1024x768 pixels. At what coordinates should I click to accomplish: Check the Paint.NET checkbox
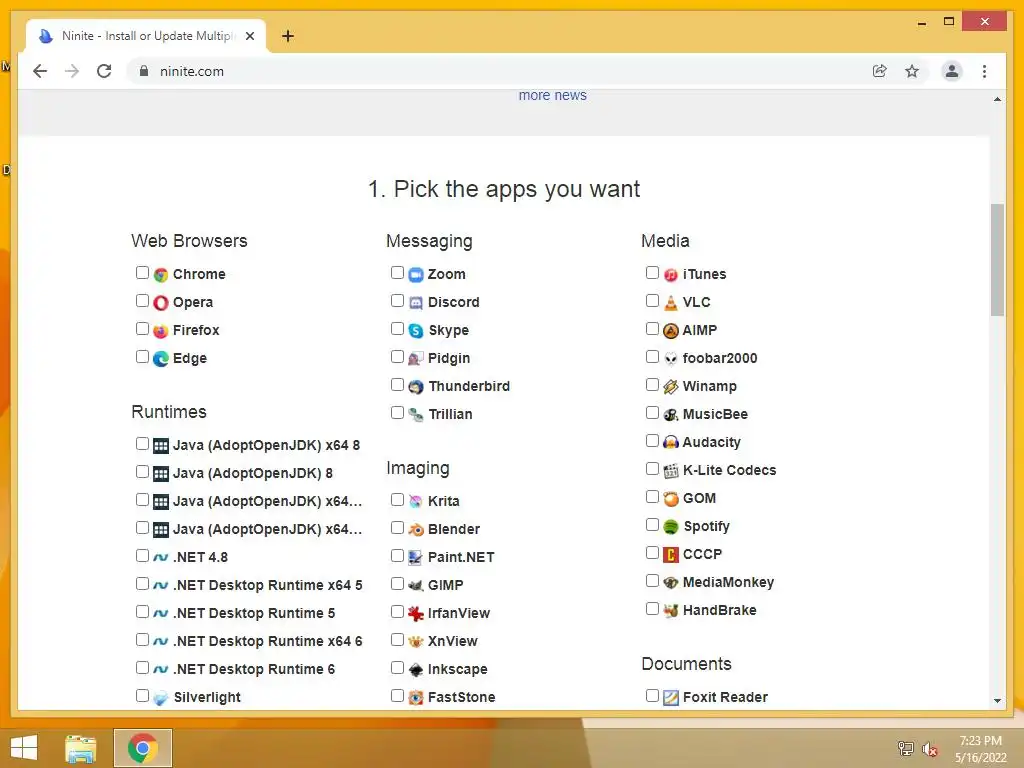pos(397,556)
